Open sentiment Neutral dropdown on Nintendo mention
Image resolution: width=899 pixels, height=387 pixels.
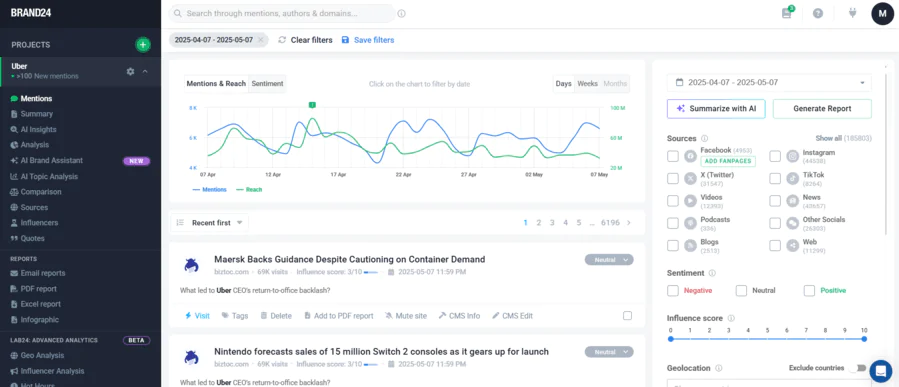point(609,352)
